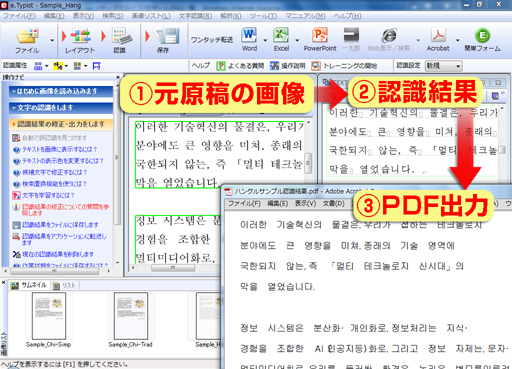Switch to the リスト tab
This screenshot has width=512, height=369.
65,285
